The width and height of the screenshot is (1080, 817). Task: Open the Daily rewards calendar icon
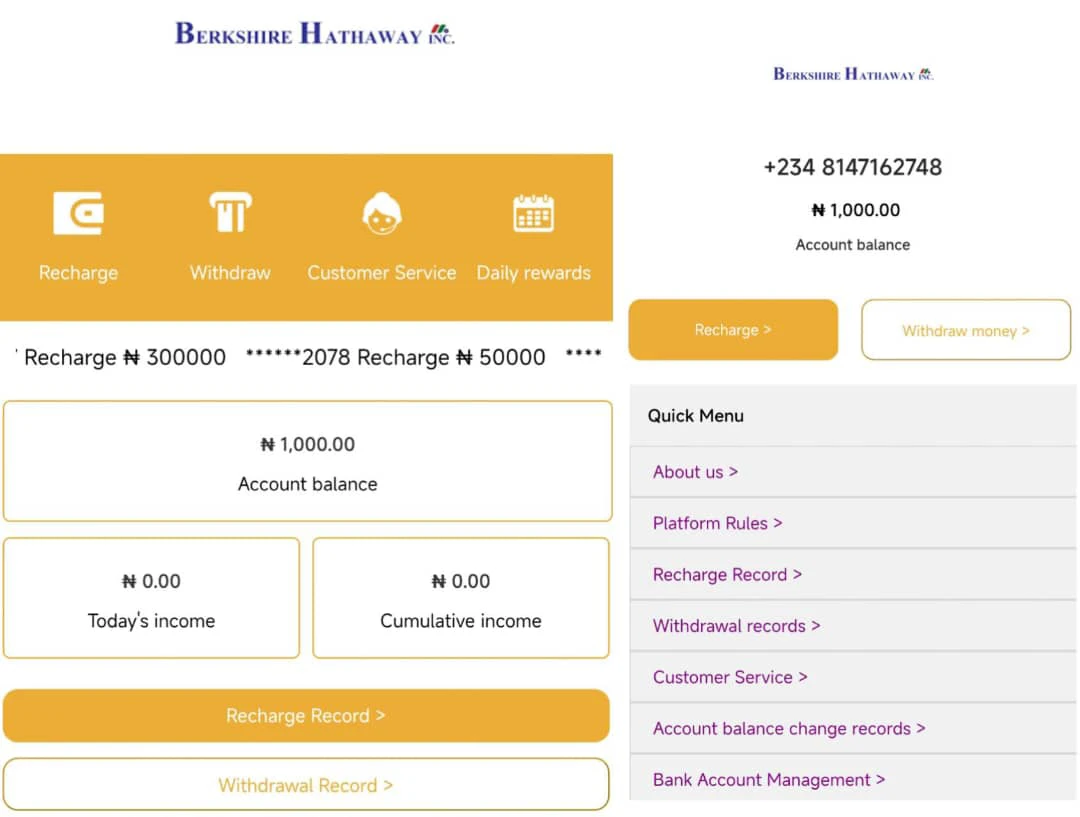pos(533,214)
